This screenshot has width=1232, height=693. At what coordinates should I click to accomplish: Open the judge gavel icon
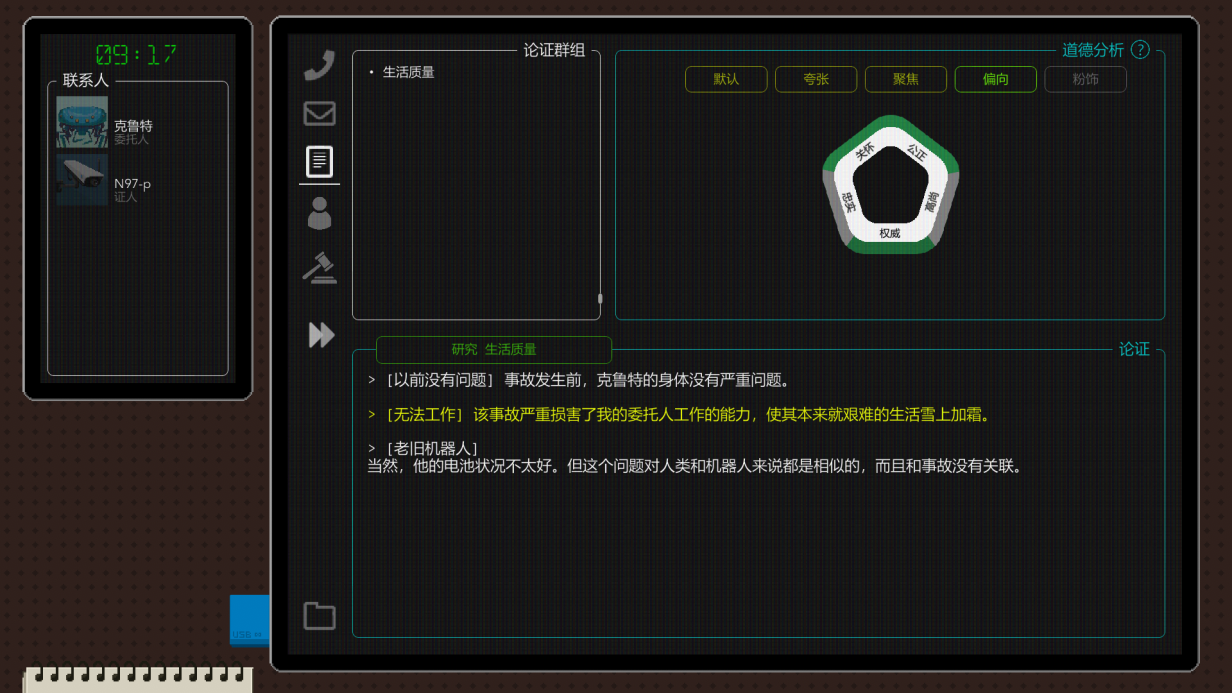[x=319, y=268]
